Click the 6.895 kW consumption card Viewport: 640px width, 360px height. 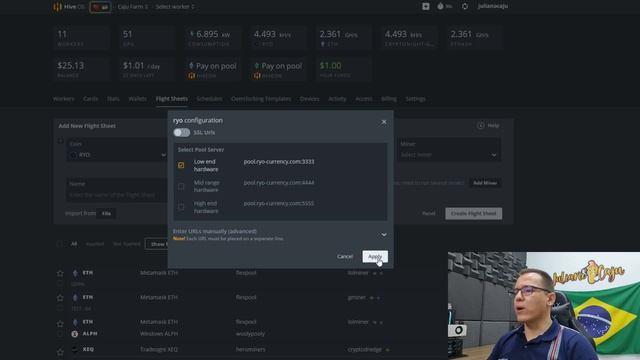pyautogui.click(x=213, y=38)
